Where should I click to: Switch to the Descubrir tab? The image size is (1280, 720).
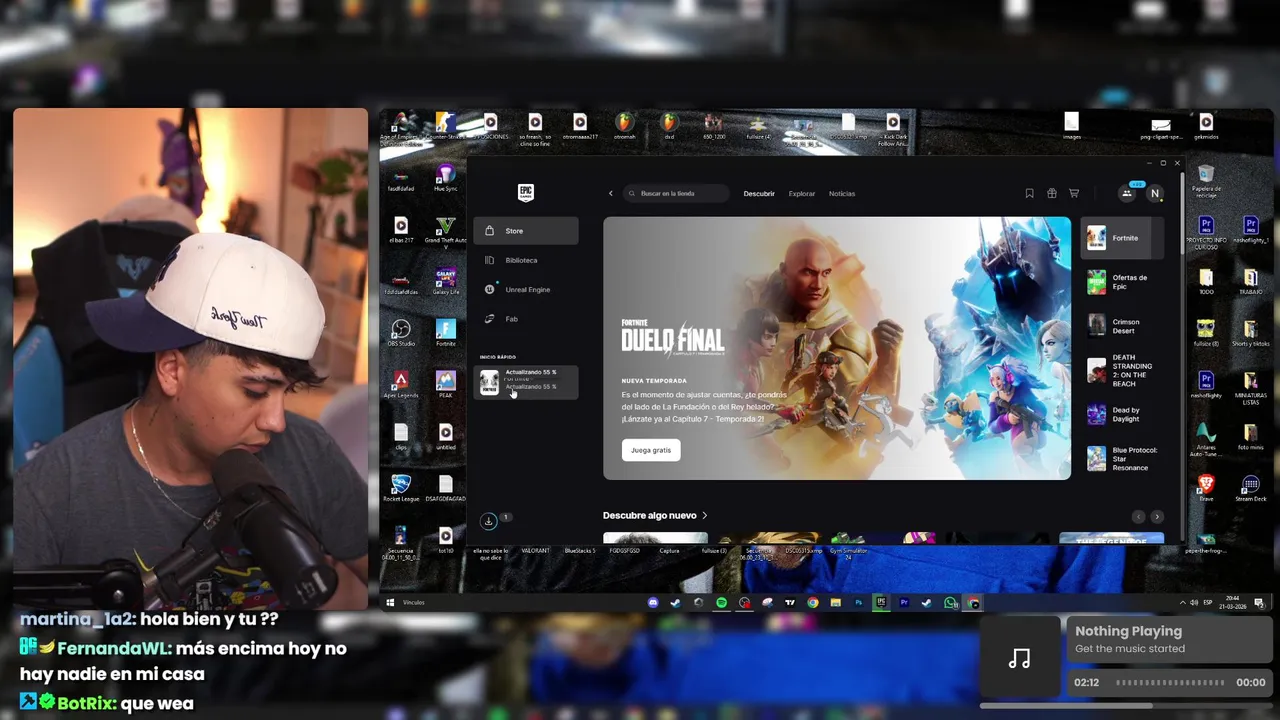pyautogui.click(x=759, y=194)
